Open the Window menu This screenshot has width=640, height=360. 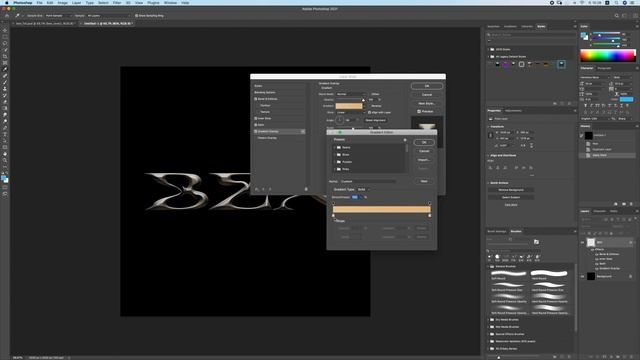pos(170,2)
